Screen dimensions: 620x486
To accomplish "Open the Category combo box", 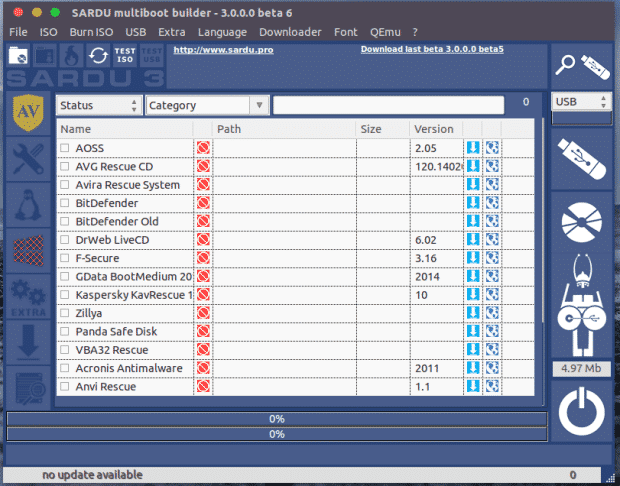I will click(207, 105).
